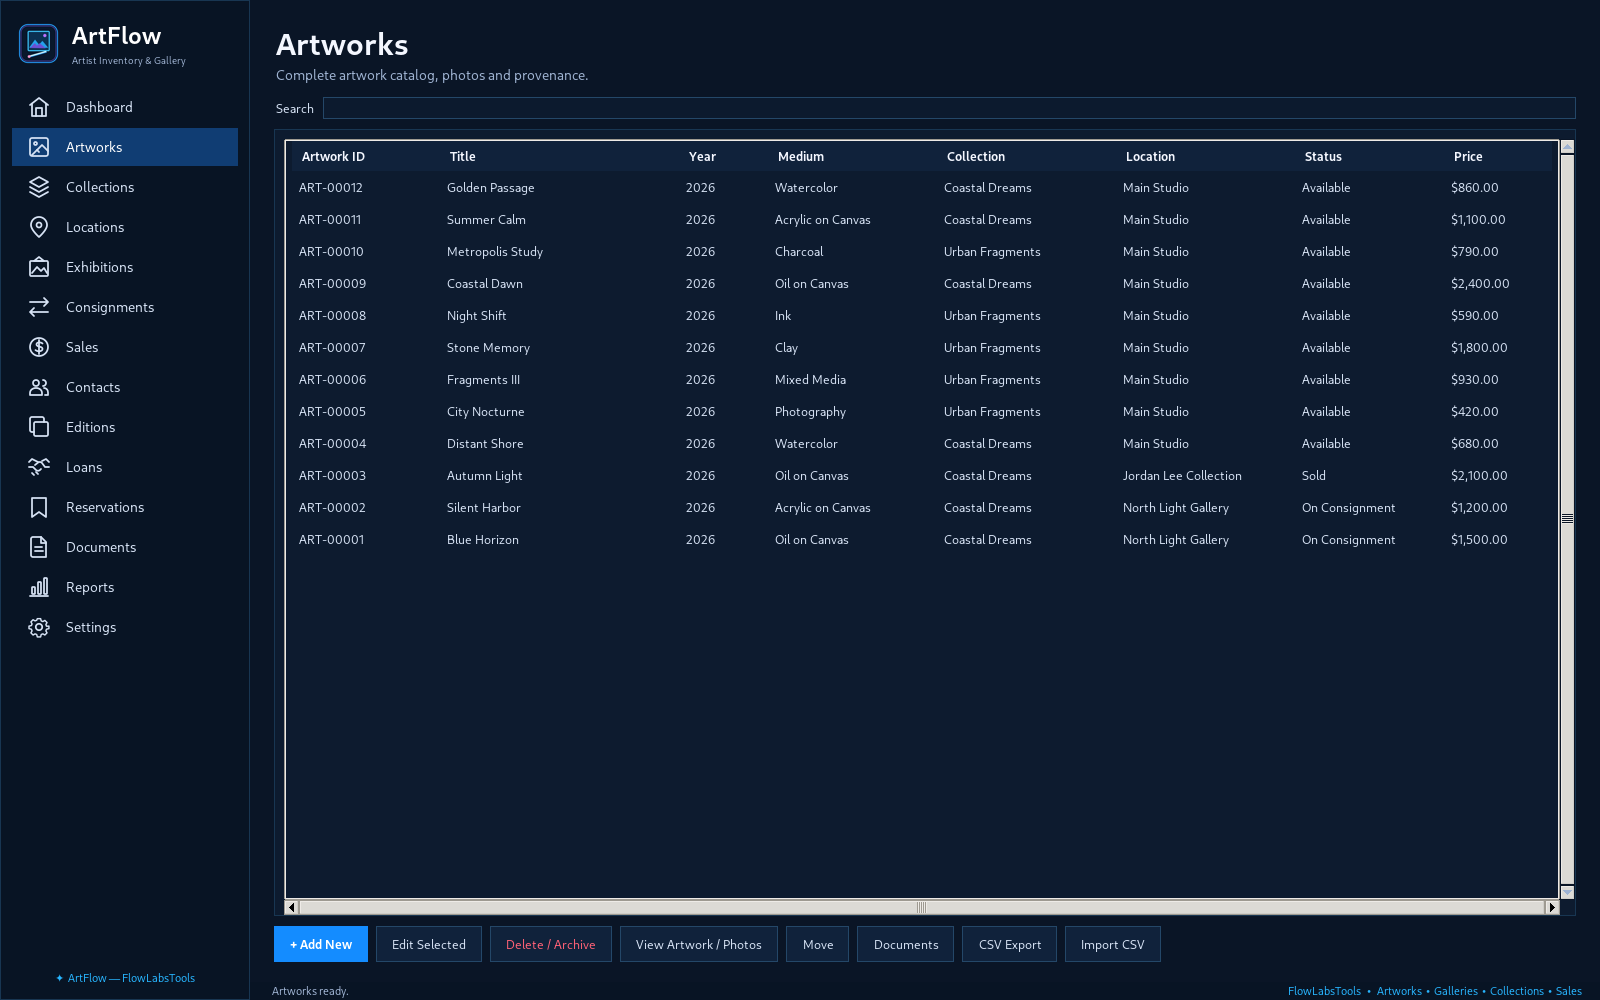Image resolution: width=1600 pixels, height=1000 pixels.
Task: Open Sales via the dollar icon
Action: point(39,347)
